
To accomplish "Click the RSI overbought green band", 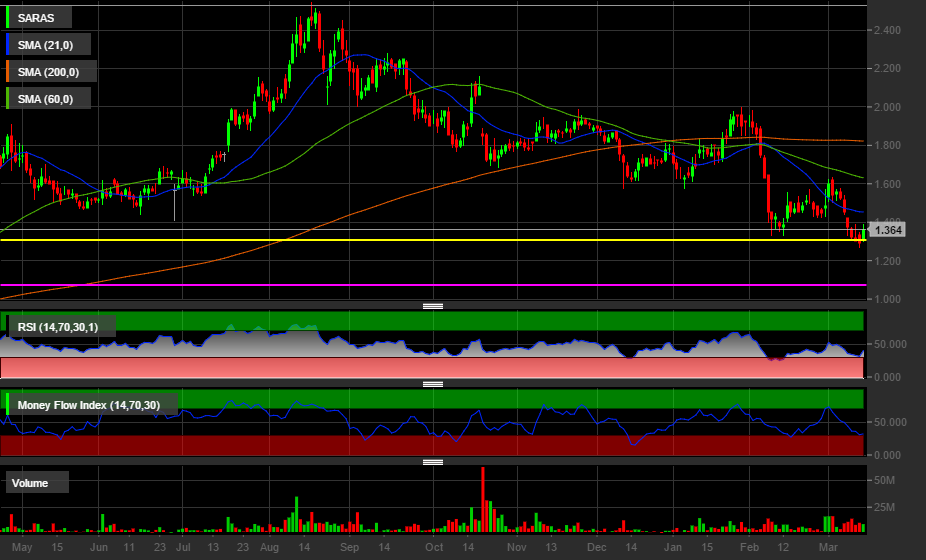I will point(500,320).
